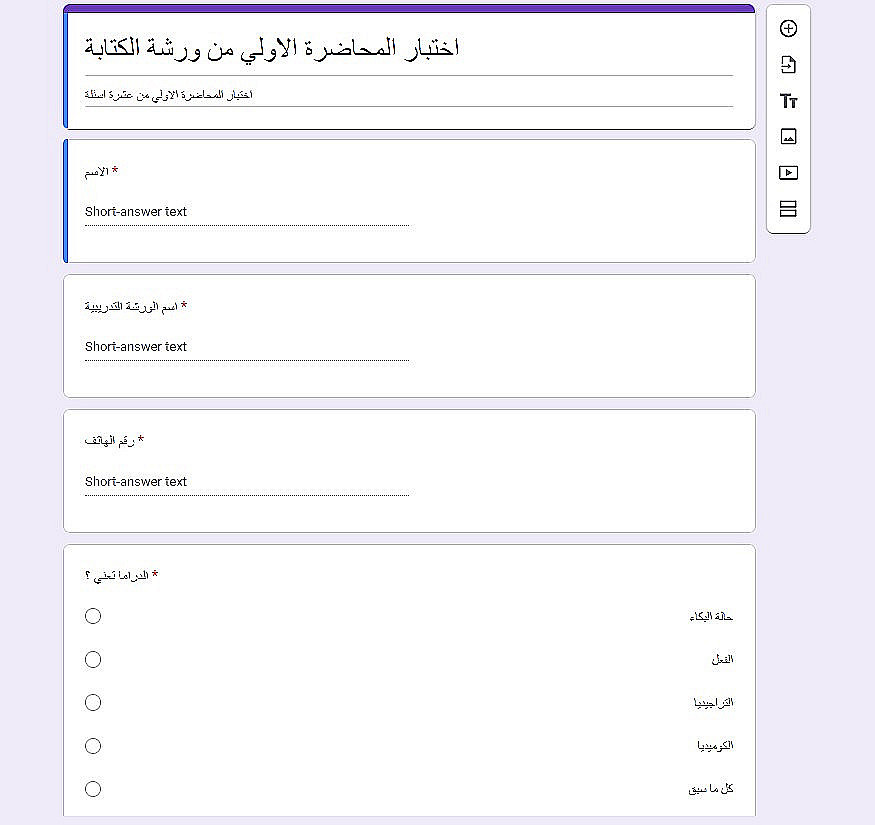This screenshot has width=875, height=825.
Task: Pick the الكوميديا radio option
Action: pyautogui.click(x=93, y=746)
